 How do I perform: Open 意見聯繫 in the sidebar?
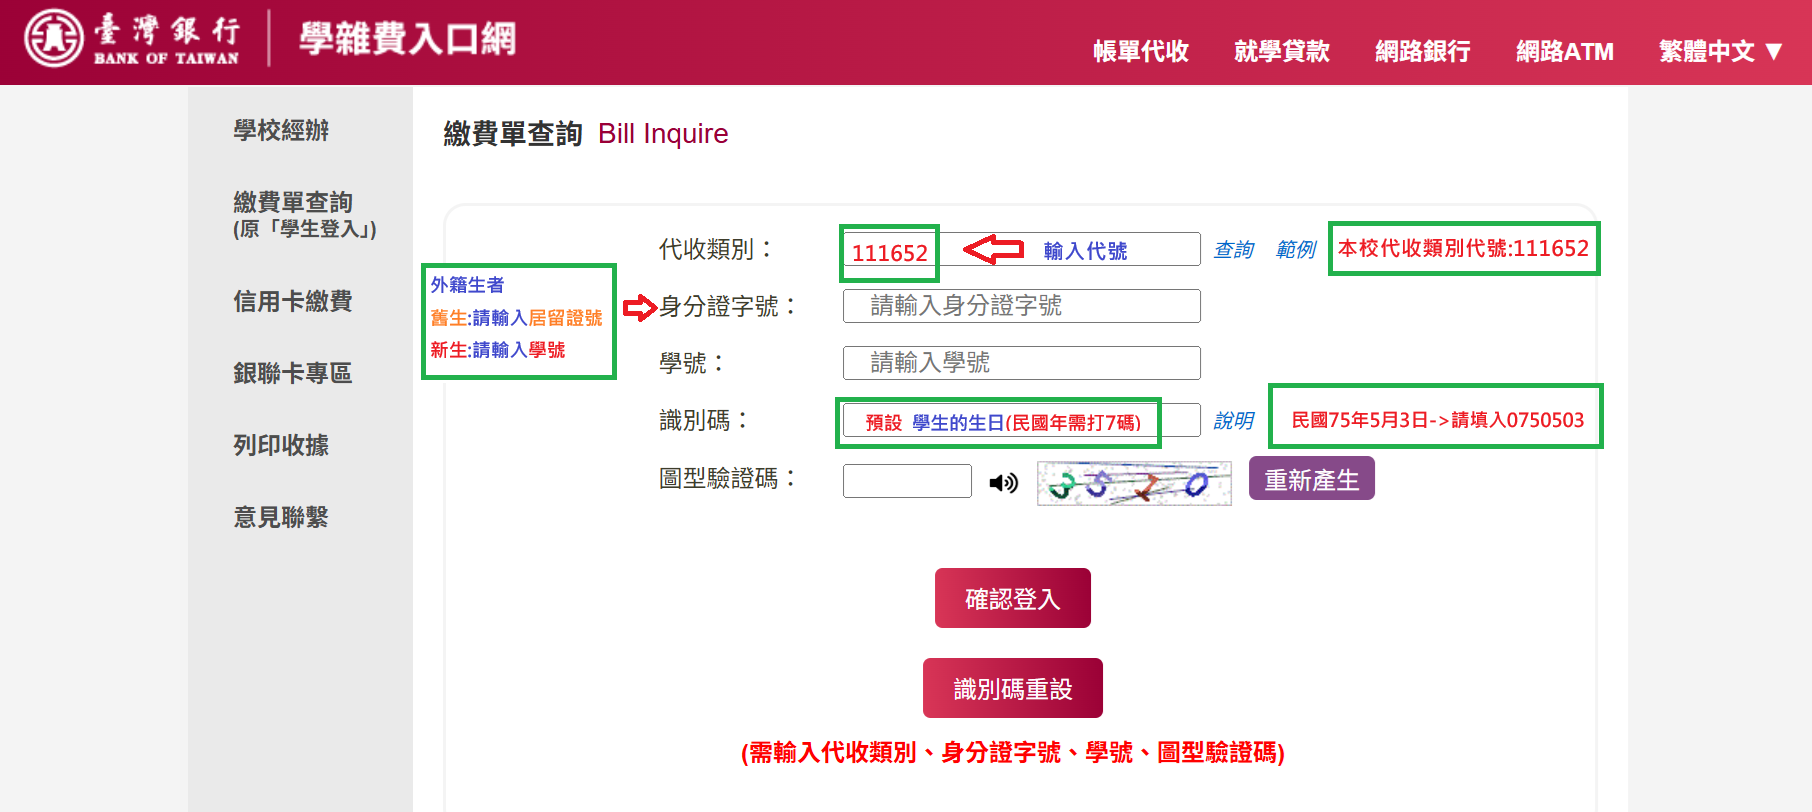coord(281,517)
